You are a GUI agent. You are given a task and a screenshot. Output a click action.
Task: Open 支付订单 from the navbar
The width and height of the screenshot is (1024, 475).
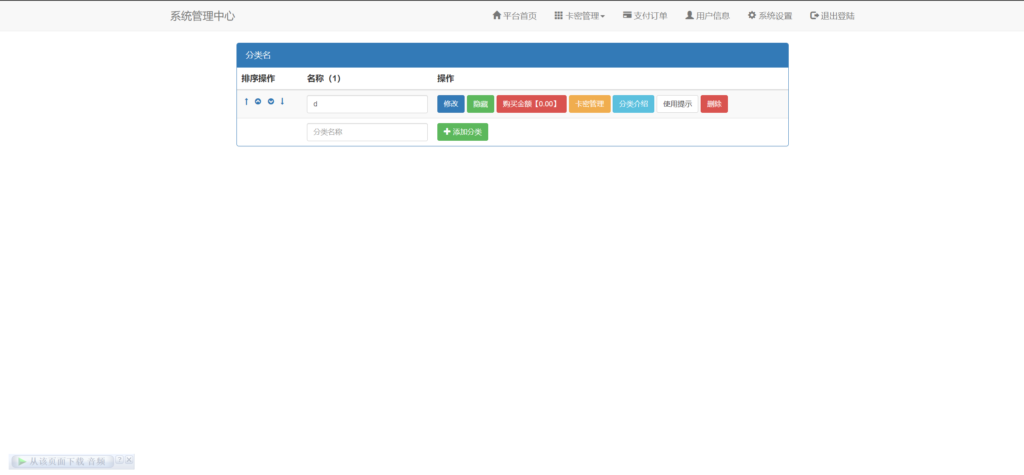[645, 16]
